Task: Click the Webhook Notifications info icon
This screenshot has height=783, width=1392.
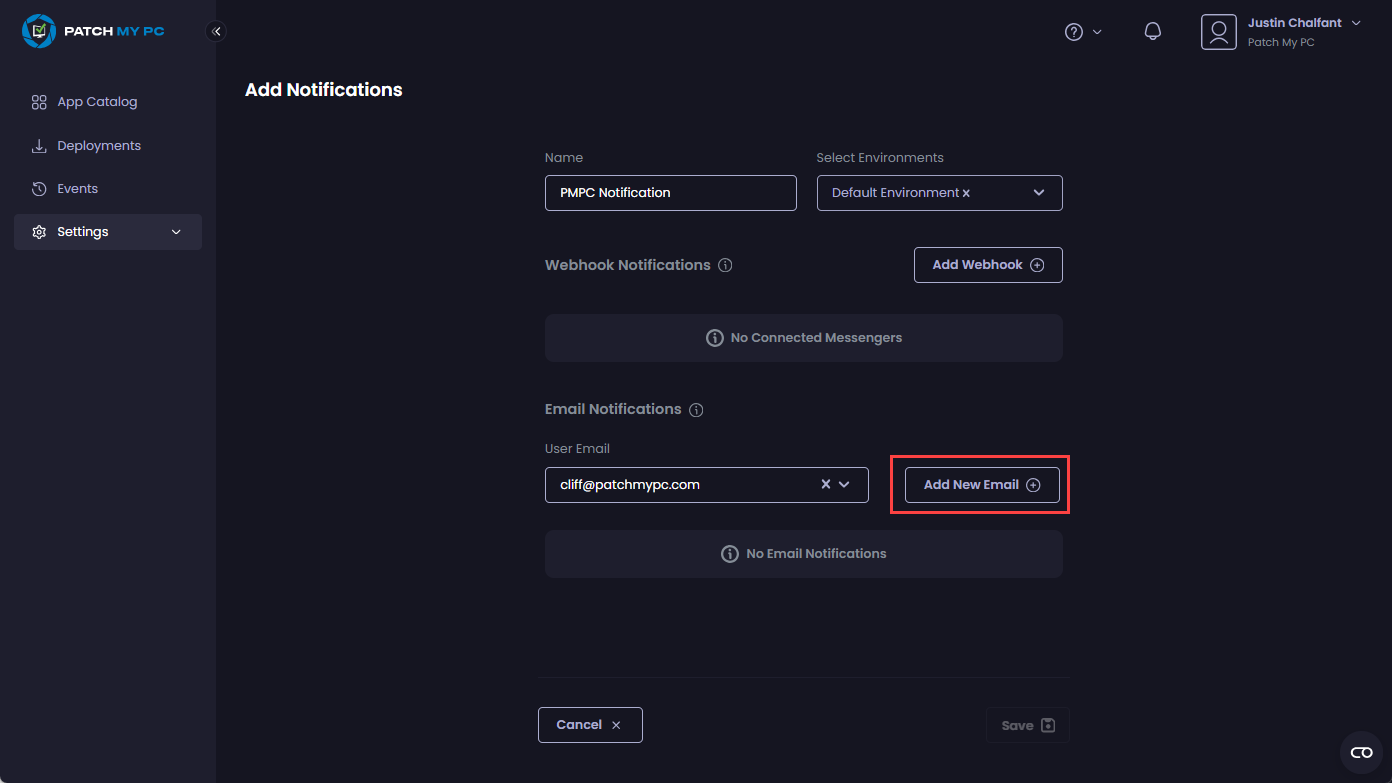Action: [x=725, y=266]
